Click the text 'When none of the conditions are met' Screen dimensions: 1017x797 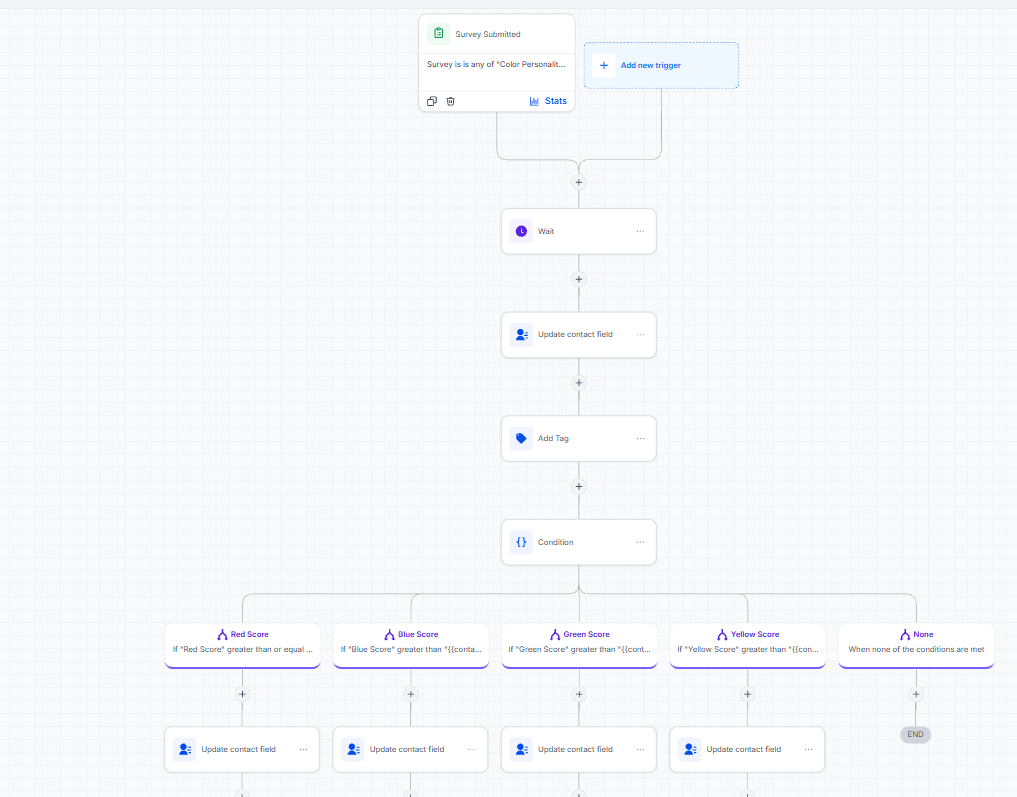point(916,649)
